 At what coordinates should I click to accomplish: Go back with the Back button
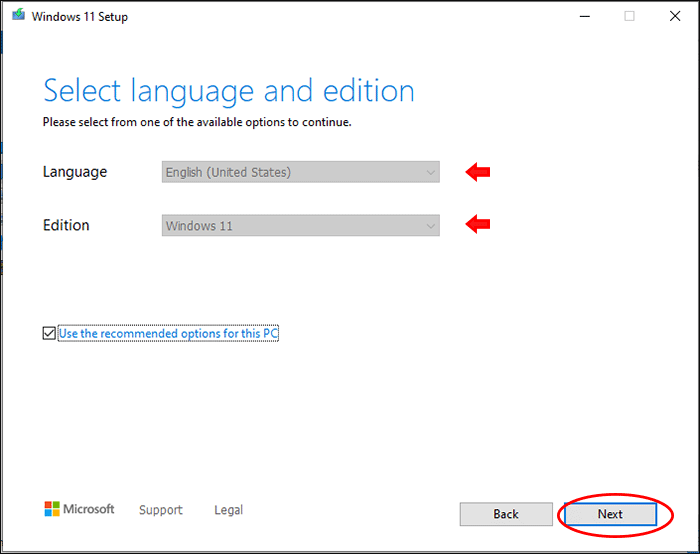pyautogui.click(x=506, y=514)
